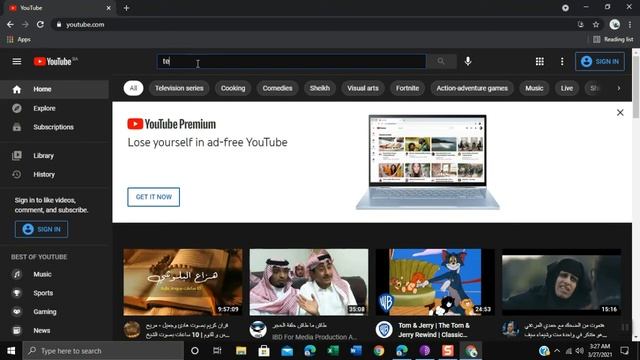Dismiss the YouTube Premium banner

(x=620, y=112)
